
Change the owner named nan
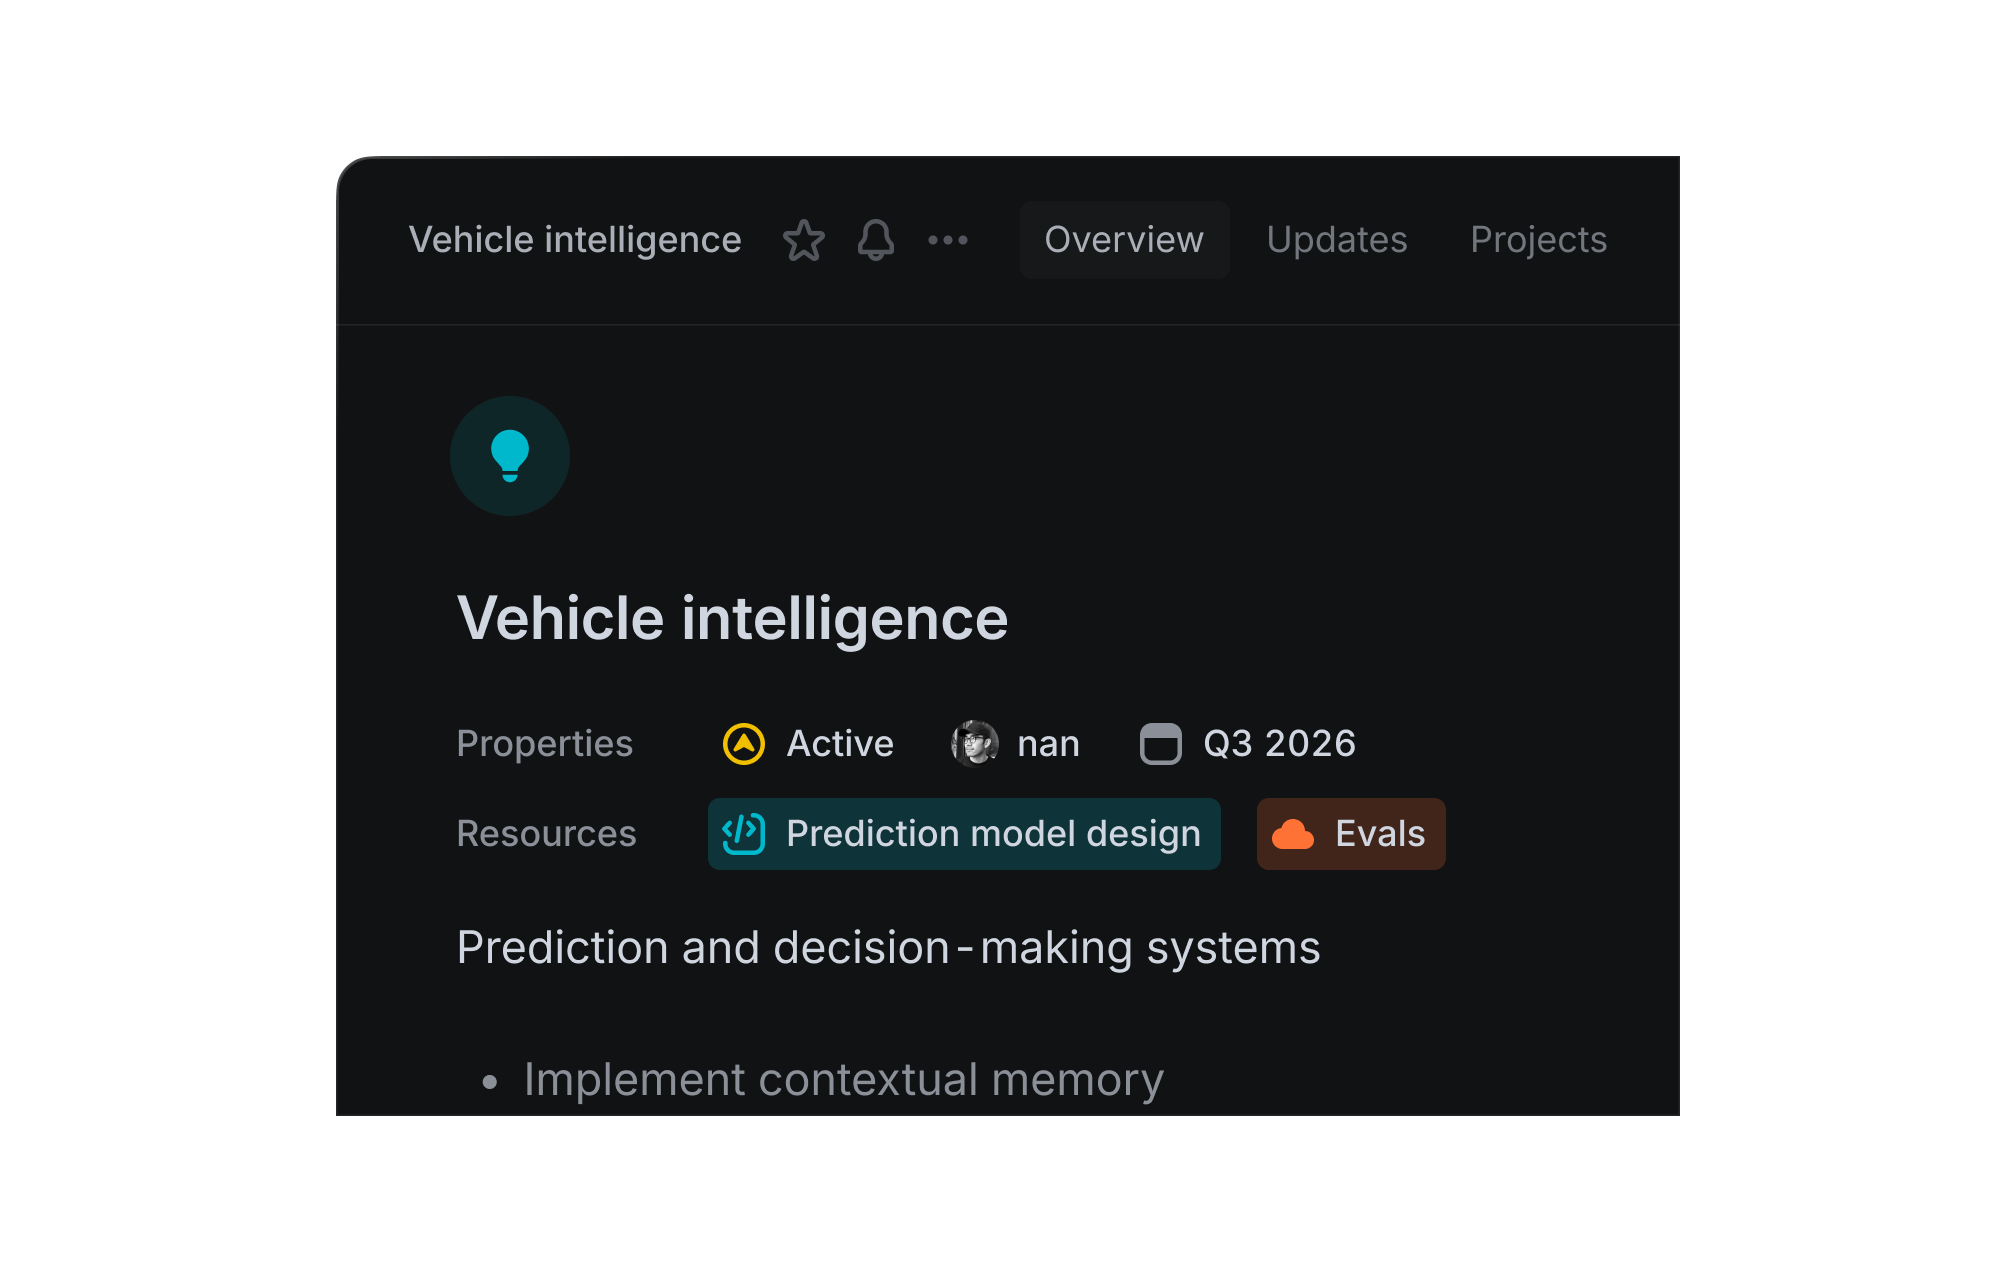tap(1048, 744)
